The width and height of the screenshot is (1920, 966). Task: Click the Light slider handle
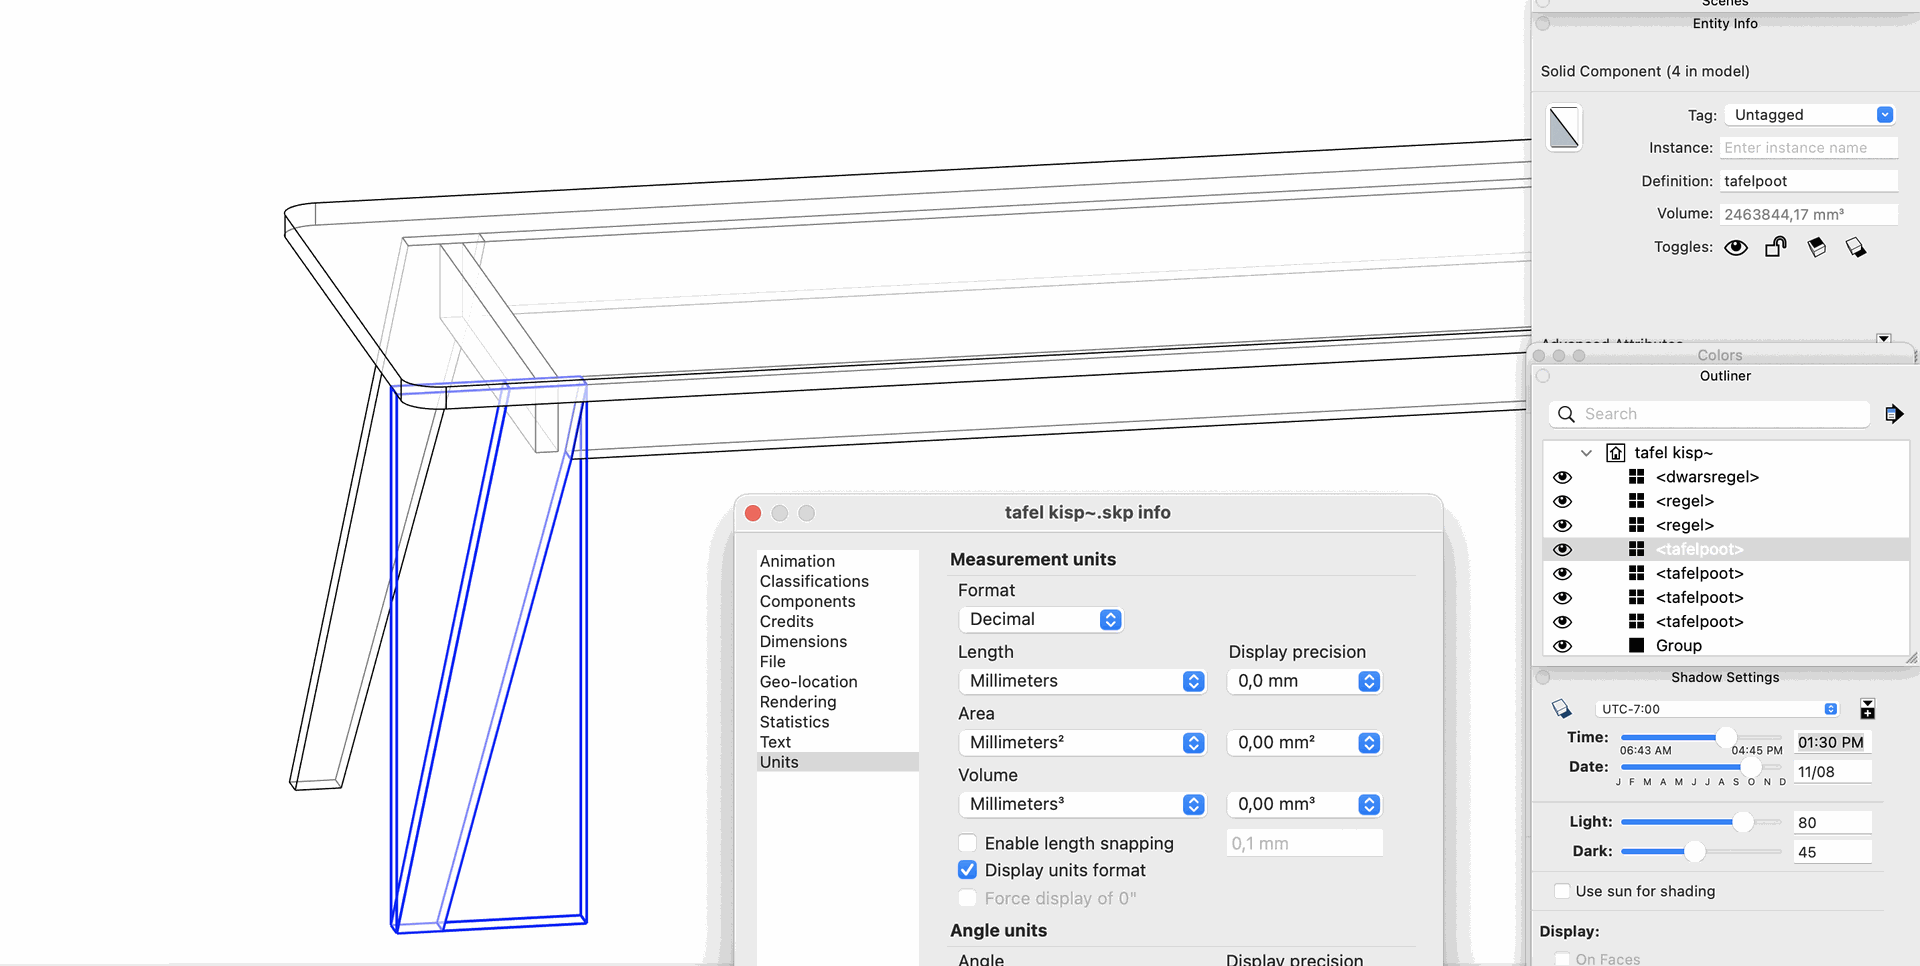pyautogui.click(x=1743, y=822)
